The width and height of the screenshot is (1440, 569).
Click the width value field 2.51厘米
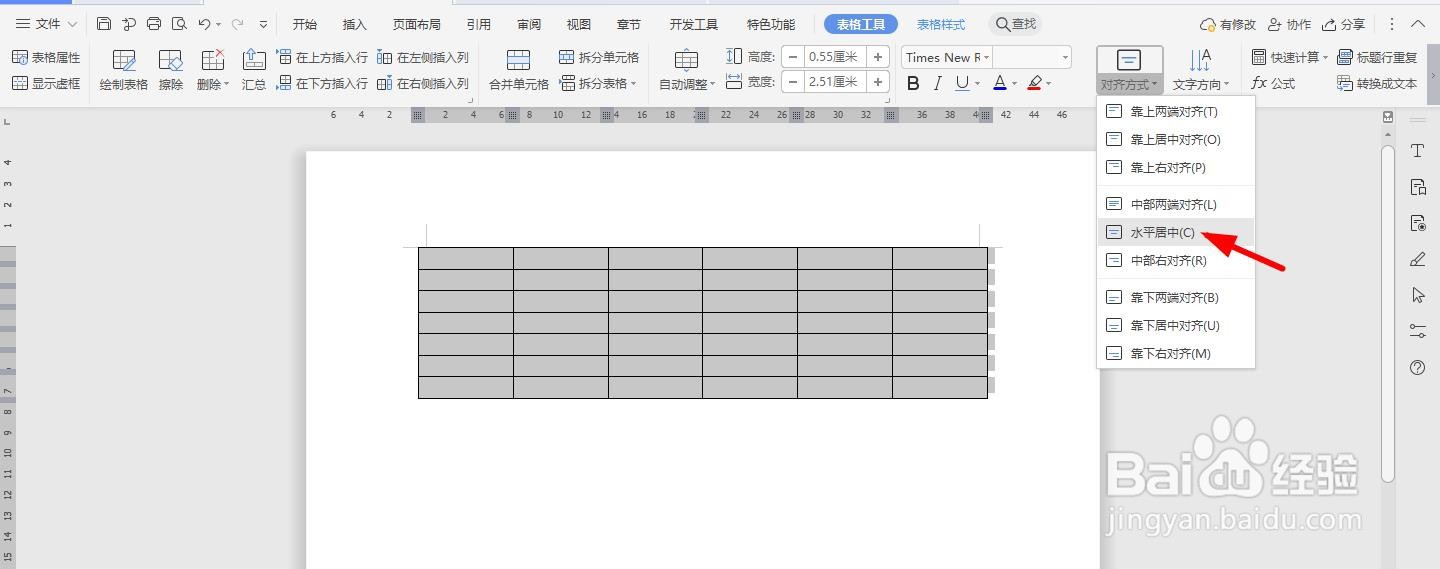pos(834,82)
